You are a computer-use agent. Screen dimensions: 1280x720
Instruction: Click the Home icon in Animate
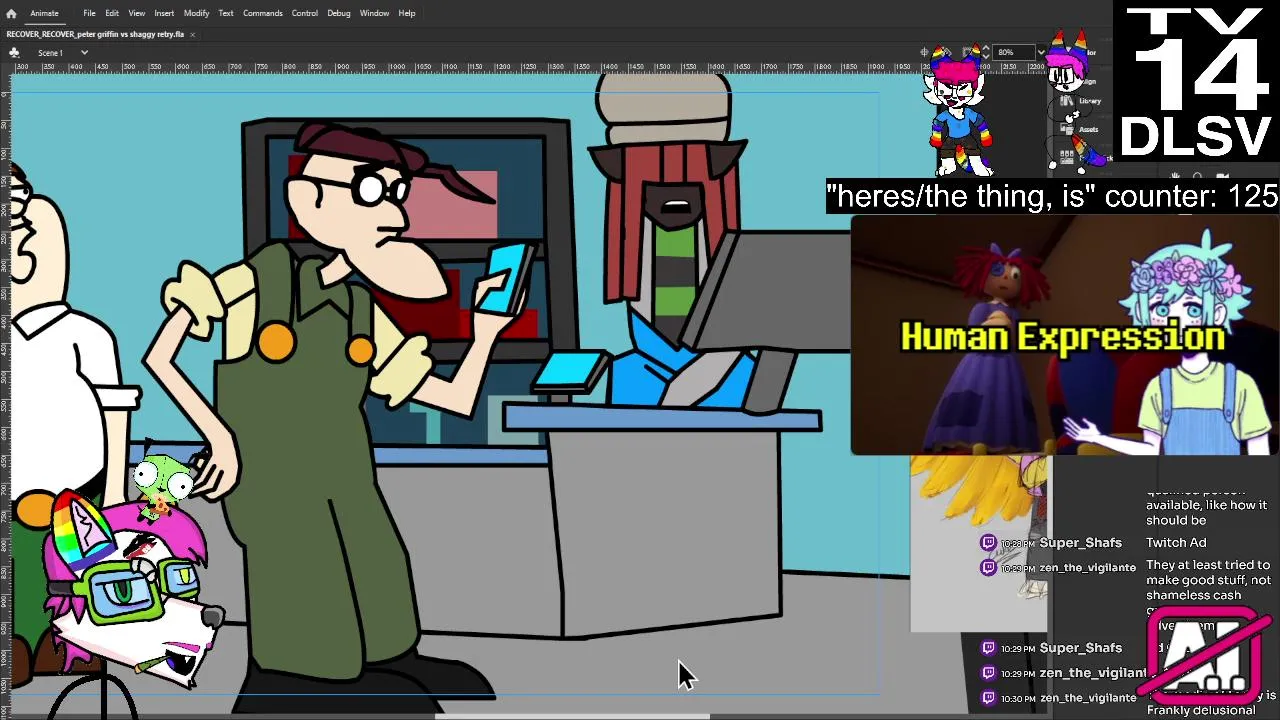coord(11,13)
